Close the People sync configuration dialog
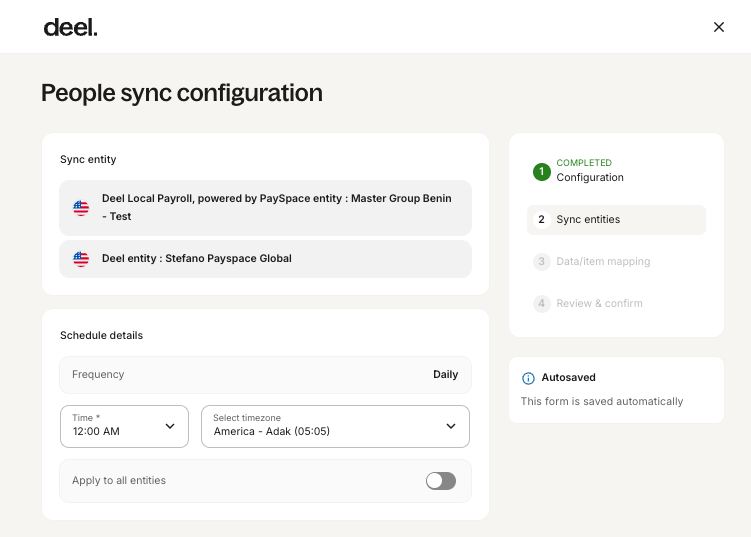The image size is (751, 537). tap(718, 27)
